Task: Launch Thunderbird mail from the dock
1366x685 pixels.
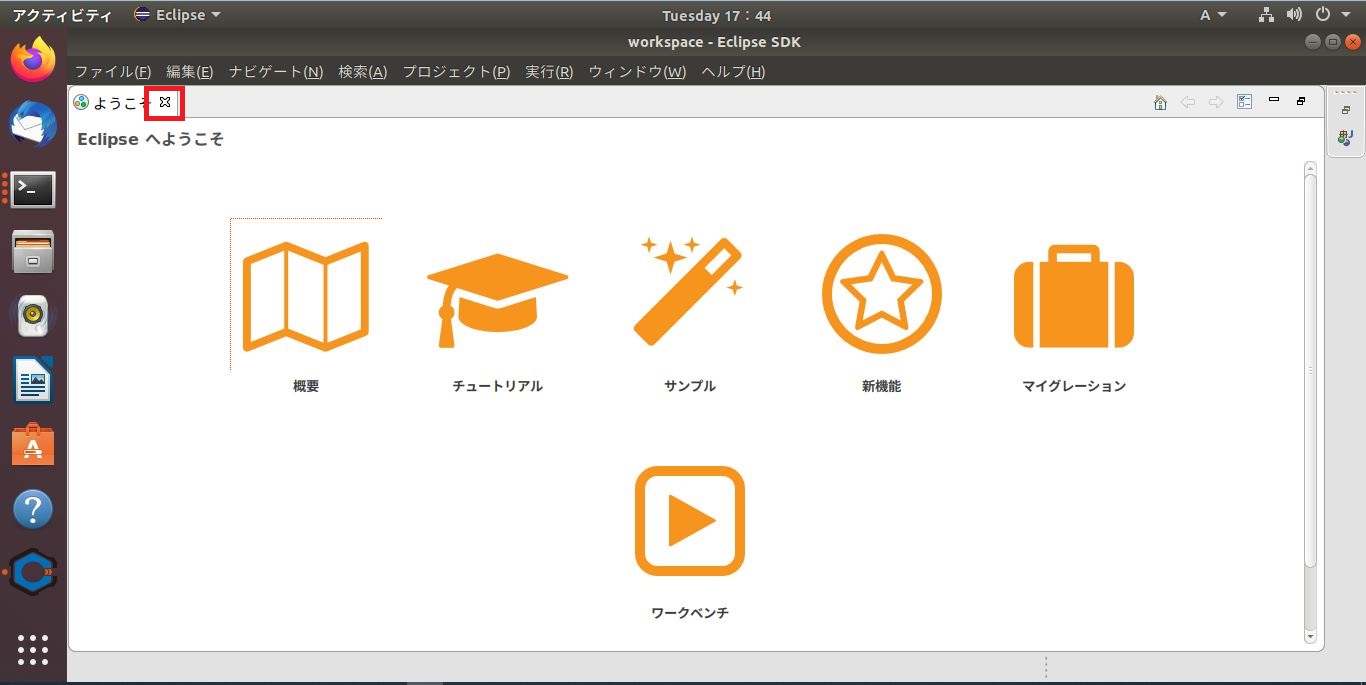Action: (33, 125)
